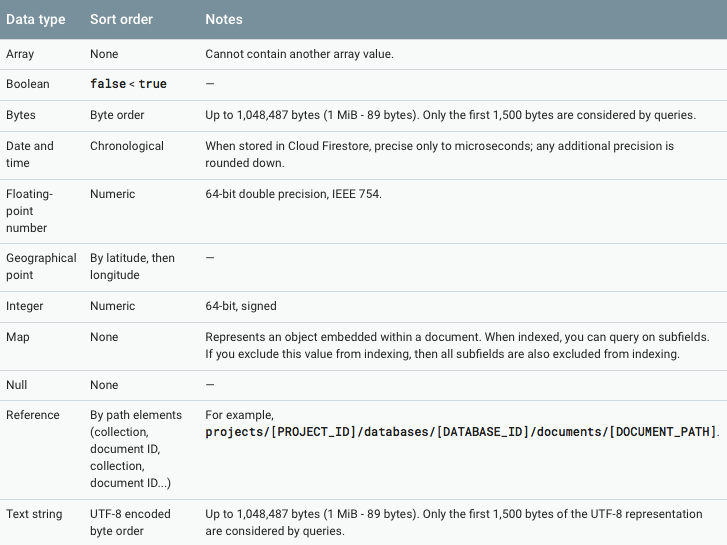The height and width of the screenshot is (545, 727).
Task: Select the Reference row label
Action: click(33, 415)
